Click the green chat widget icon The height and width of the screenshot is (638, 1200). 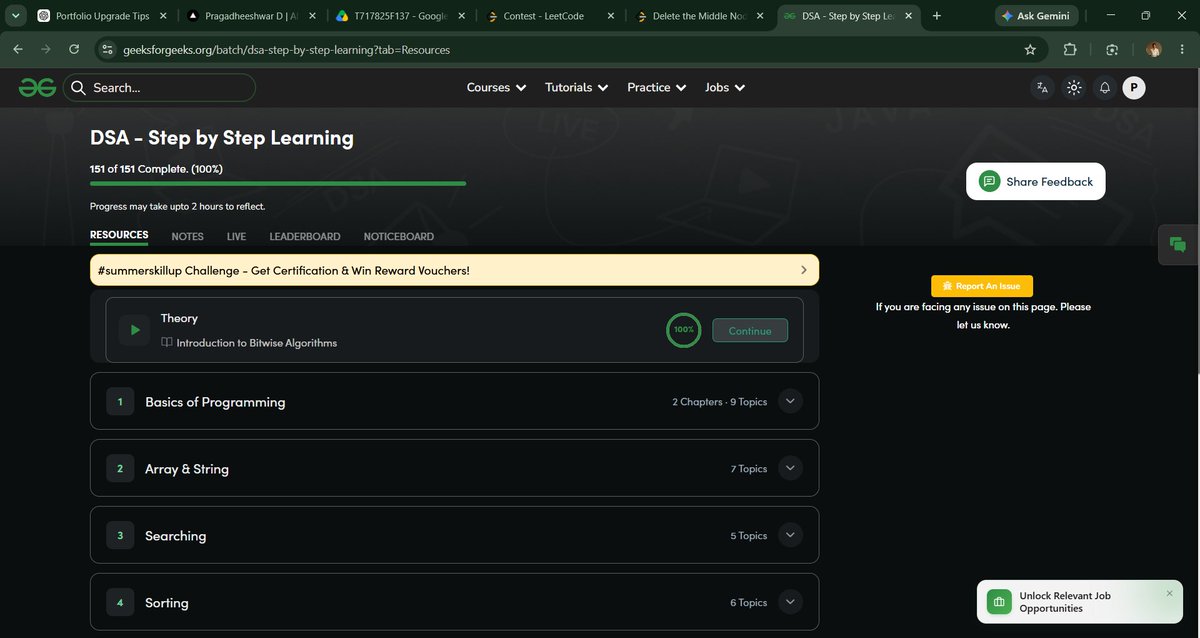click(x=1178, y=245)
